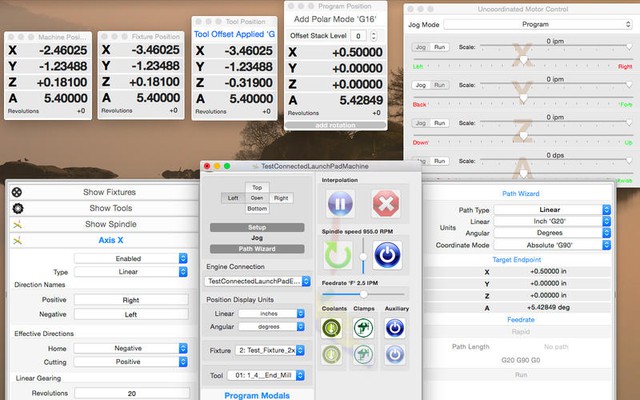Click the Show Fixtures icon
The width and height of the screenshot is (640, 400).
(x=16, y=192)
